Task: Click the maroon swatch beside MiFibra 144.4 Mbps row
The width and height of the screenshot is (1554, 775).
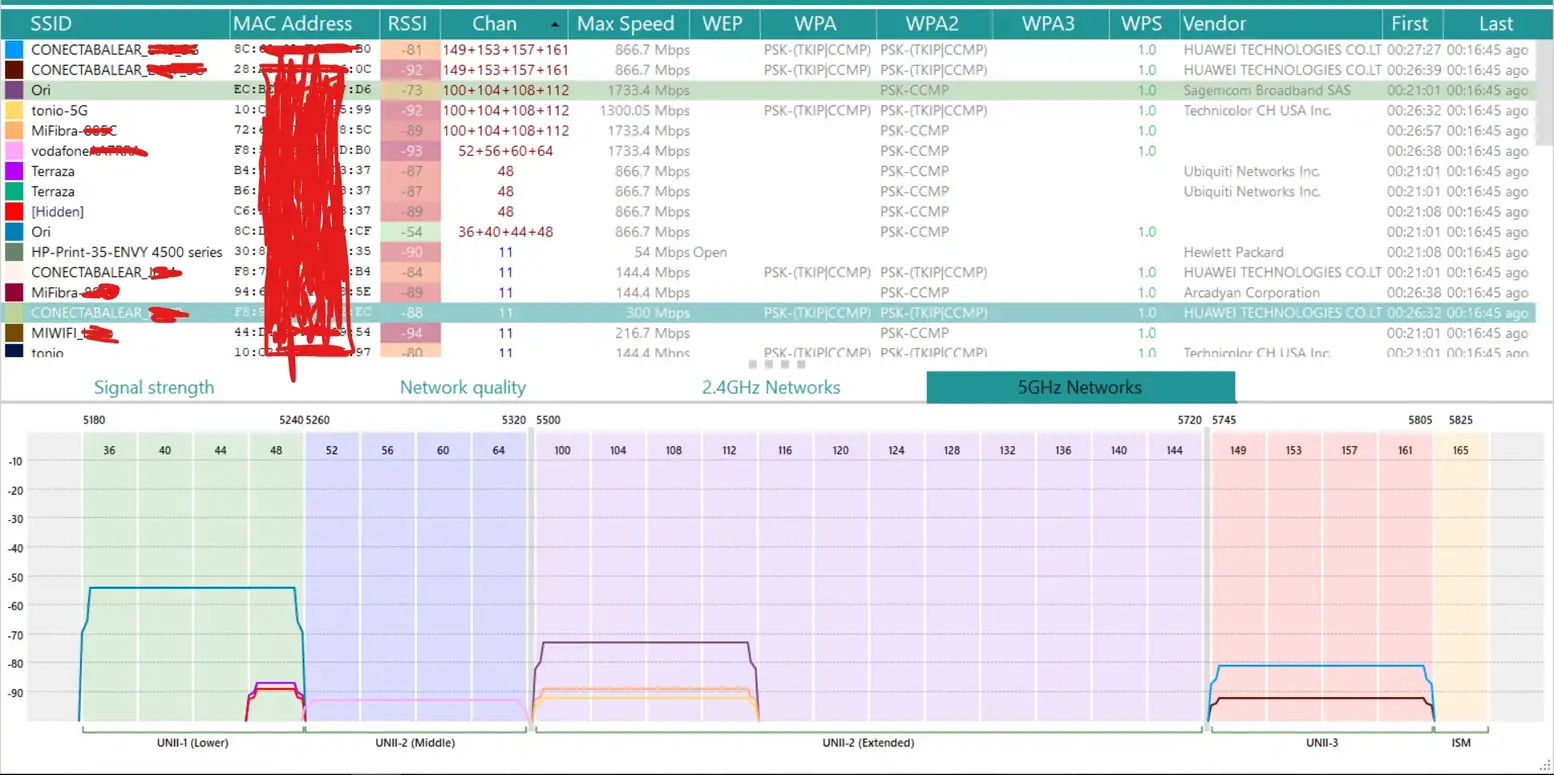Action: (x=14, y=293)
